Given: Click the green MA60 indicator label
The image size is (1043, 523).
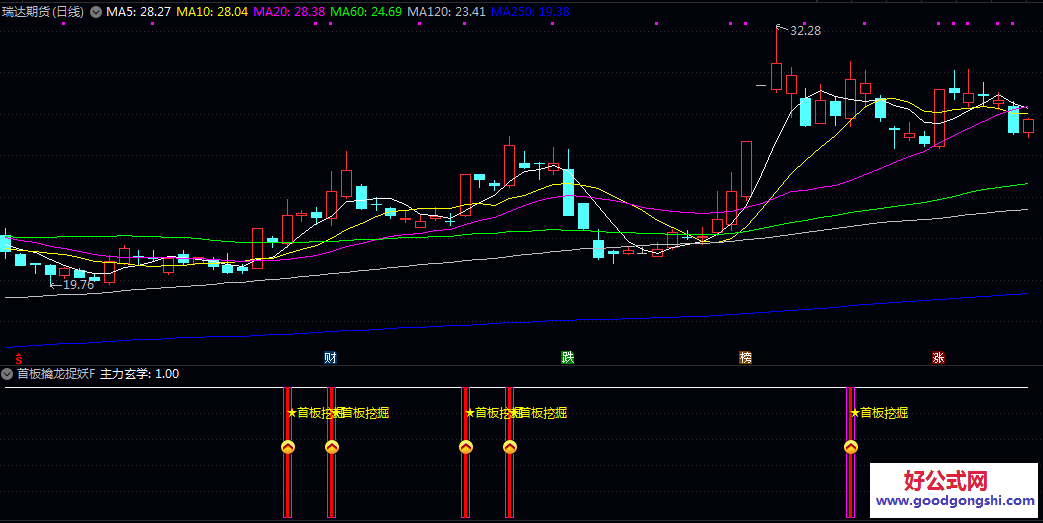Looking at the screenshot, I should click(366, 12).
